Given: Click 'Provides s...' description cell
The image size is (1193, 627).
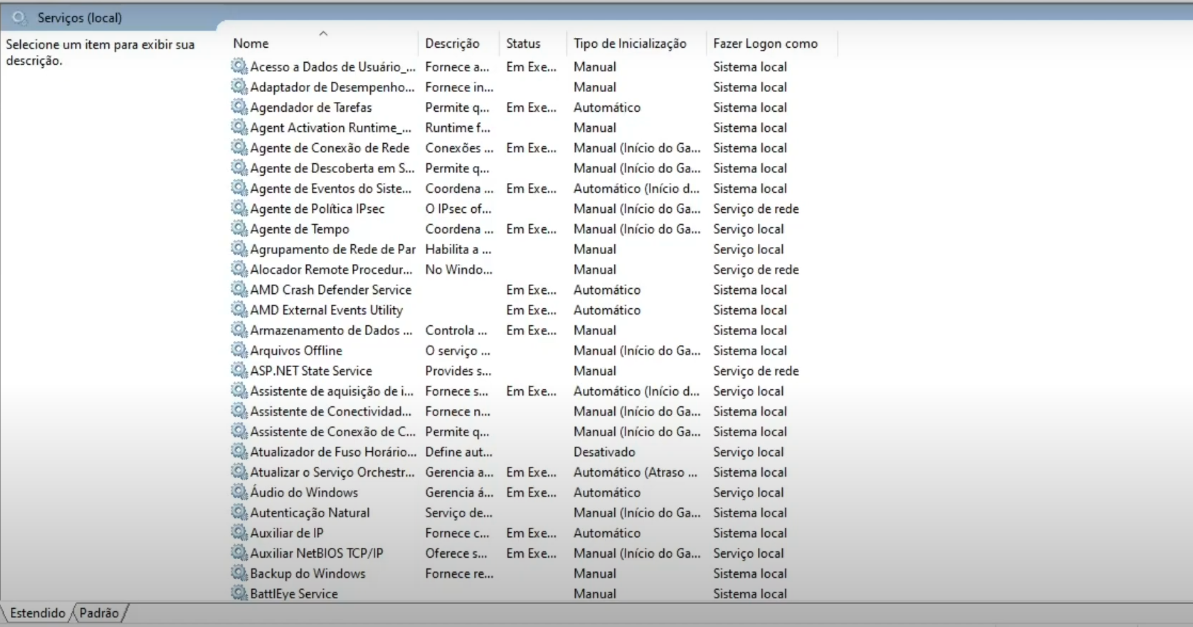Looking at the screenshot, I should [458, 371].
